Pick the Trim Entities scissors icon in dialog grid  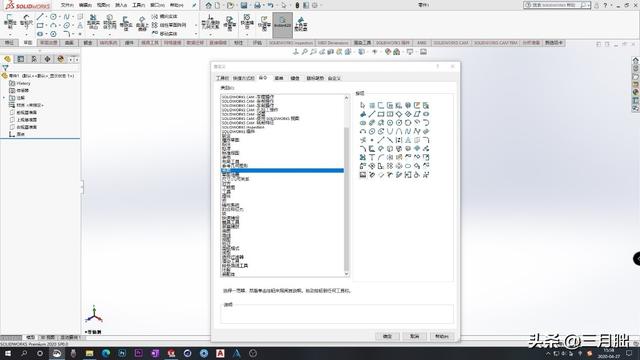[x=362, y=157]
